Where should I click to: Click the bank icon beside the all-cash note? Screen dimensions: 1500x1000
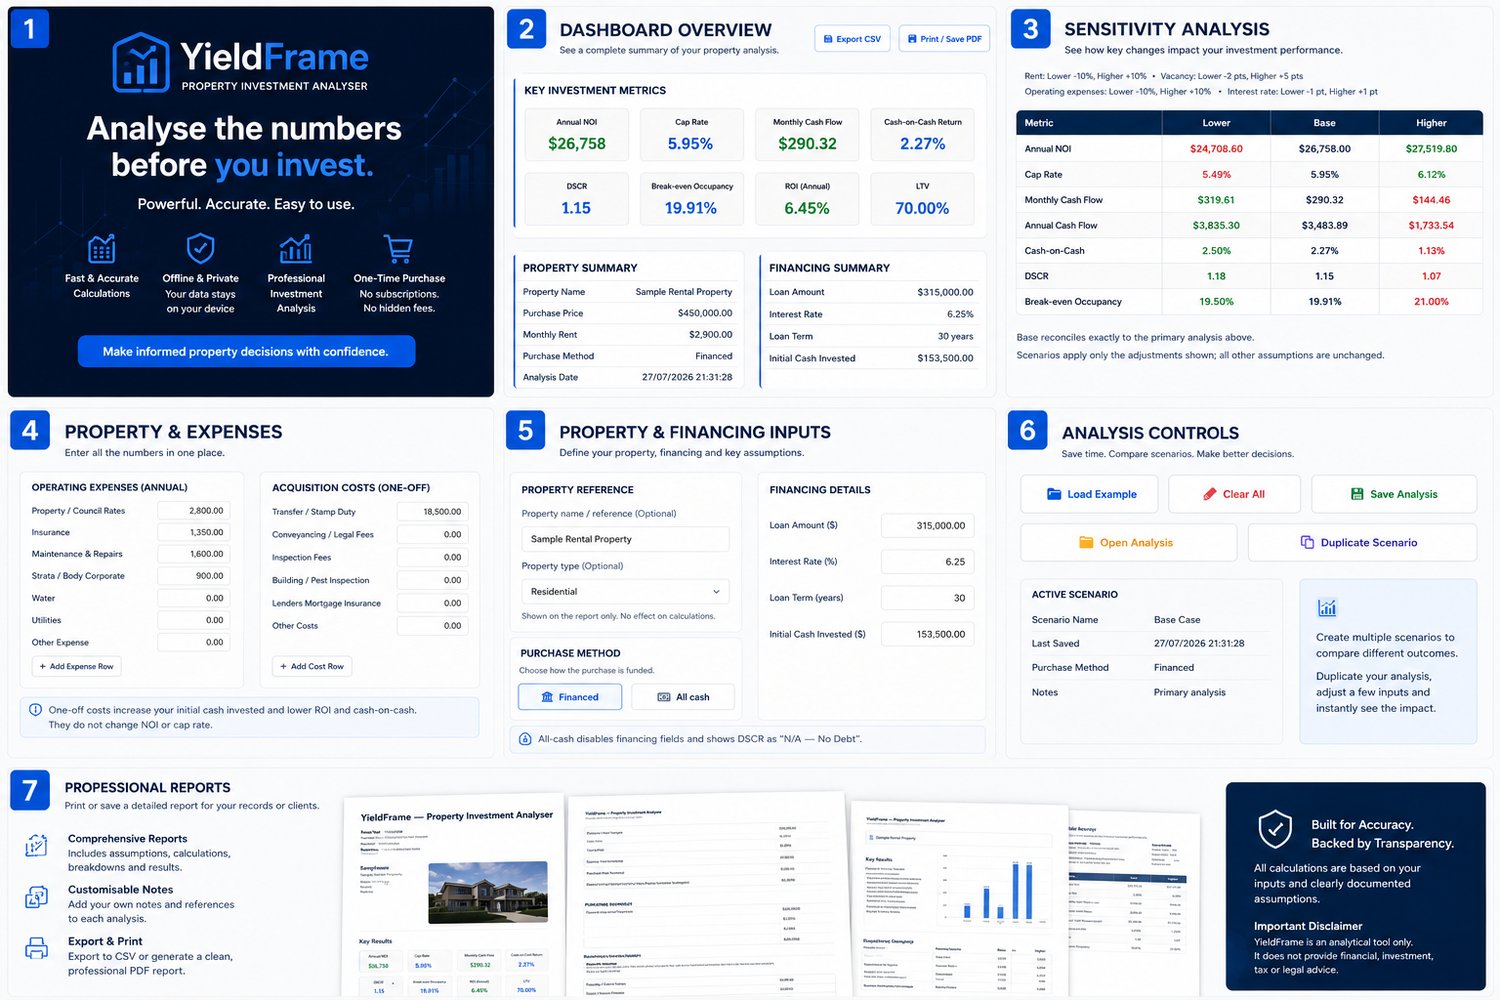(x=525, y=739)
